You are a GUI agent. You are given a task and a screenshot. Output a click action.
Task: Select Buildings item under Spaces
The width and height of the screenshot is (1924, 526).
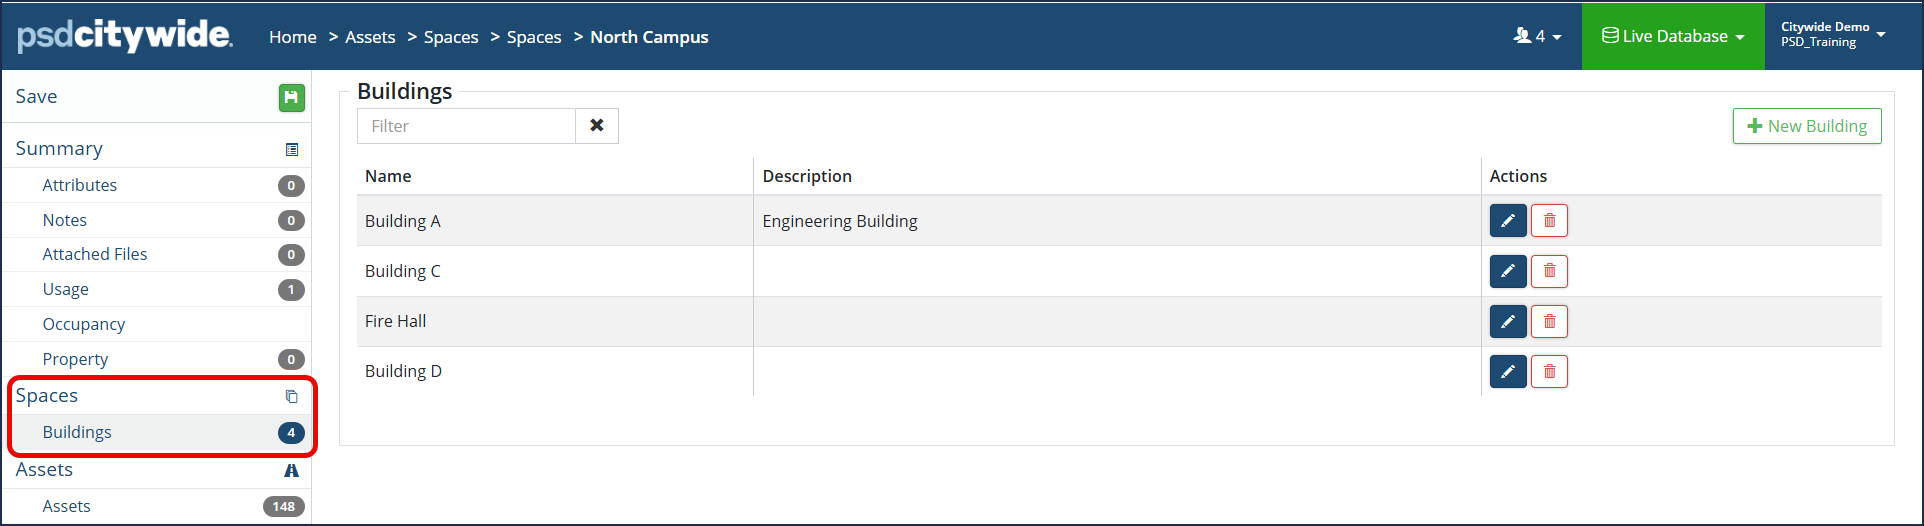click(x=160, y=432)
